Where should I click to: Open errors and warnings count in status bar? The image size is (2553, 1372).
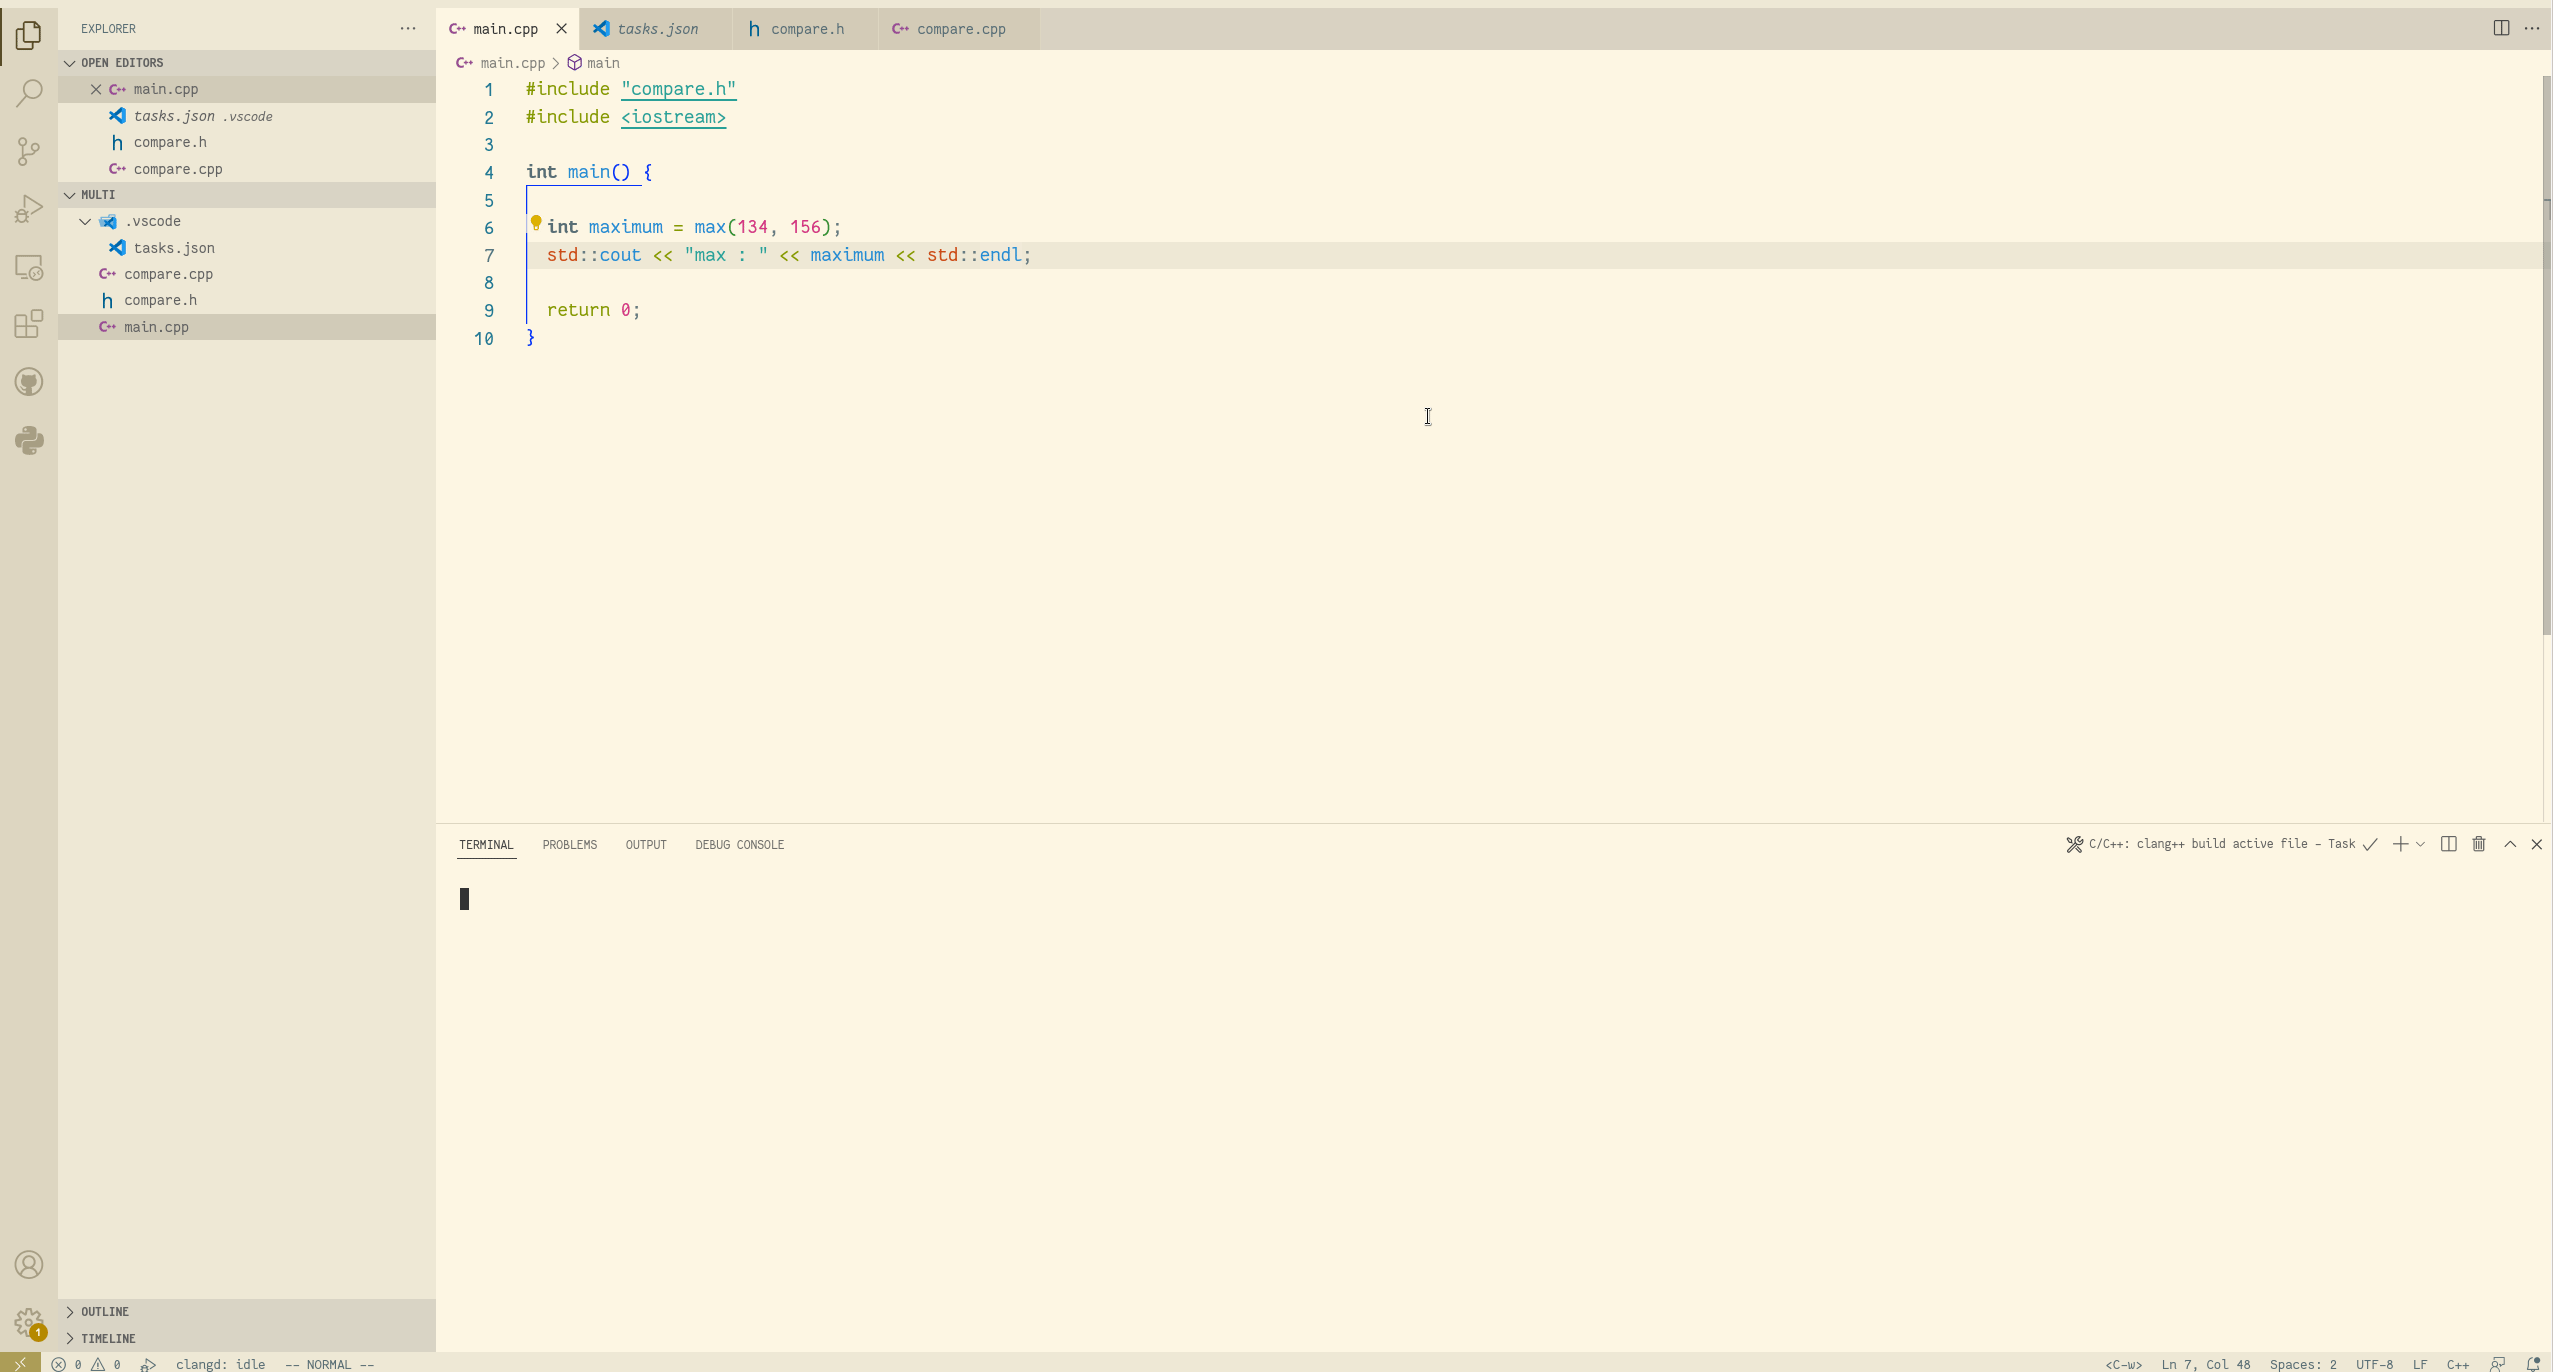click(86, 1364)
